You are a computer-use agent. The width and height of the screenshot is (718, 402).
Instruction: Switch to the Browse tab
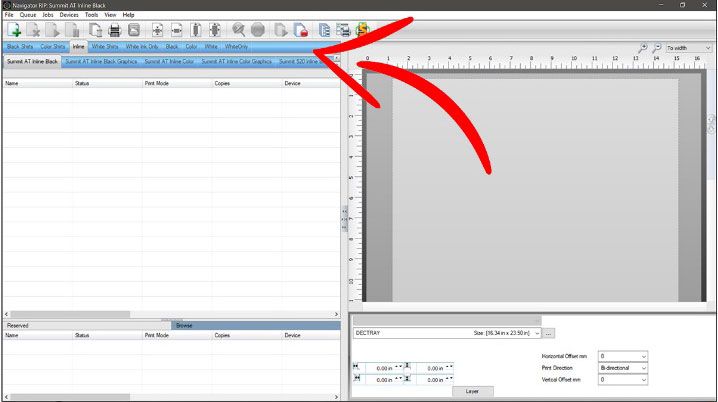point(183,325)
